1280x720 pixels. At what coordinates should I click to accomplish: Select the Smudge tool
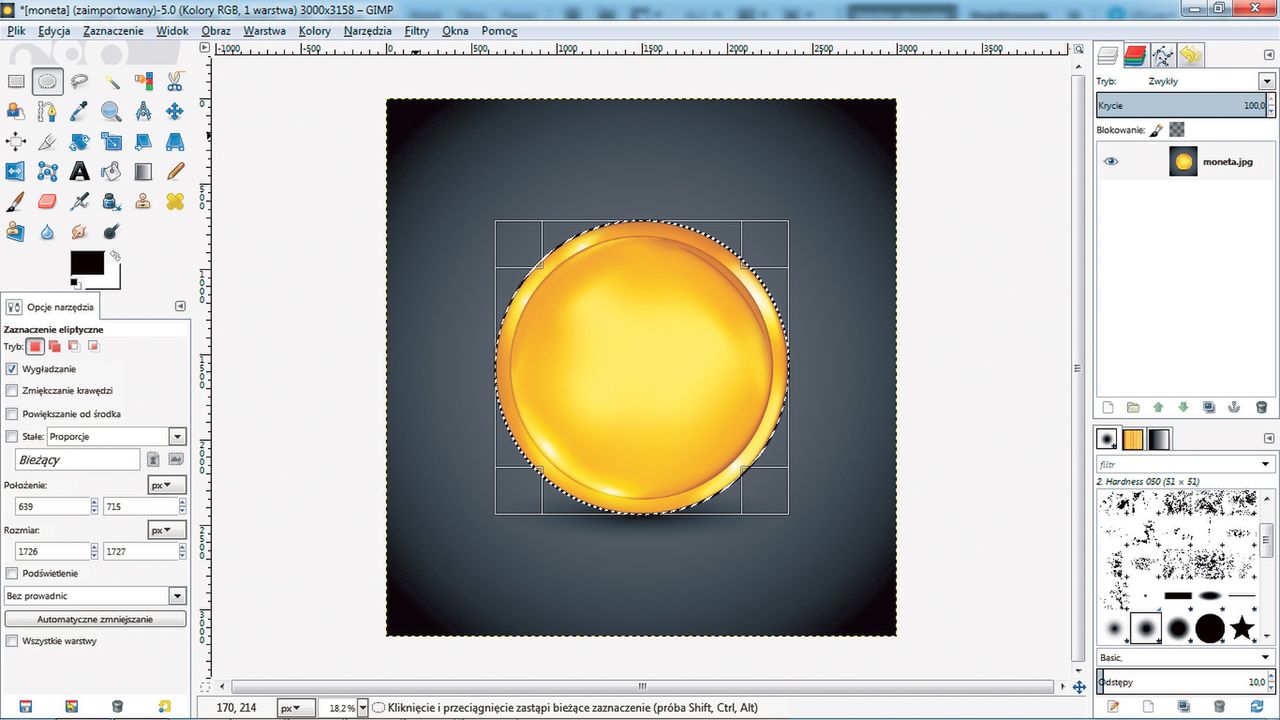pos(79,231)
